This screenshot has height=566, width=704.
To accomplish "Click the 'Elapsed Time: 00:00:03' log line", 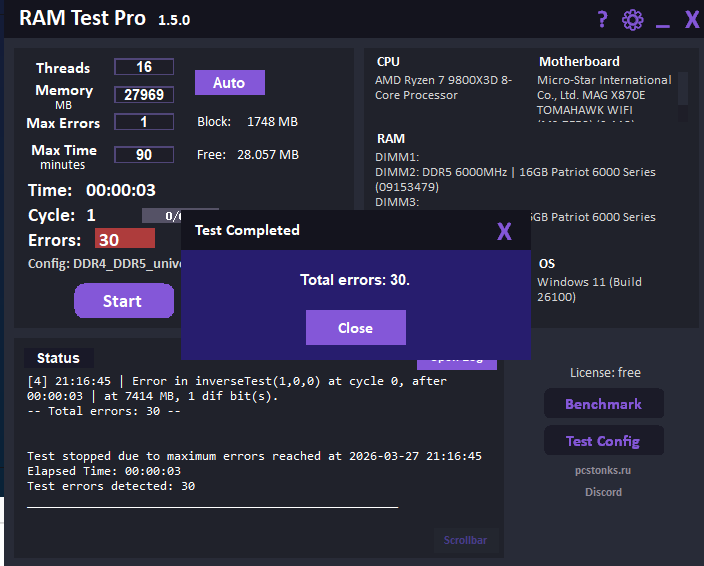I will (104, 471).
